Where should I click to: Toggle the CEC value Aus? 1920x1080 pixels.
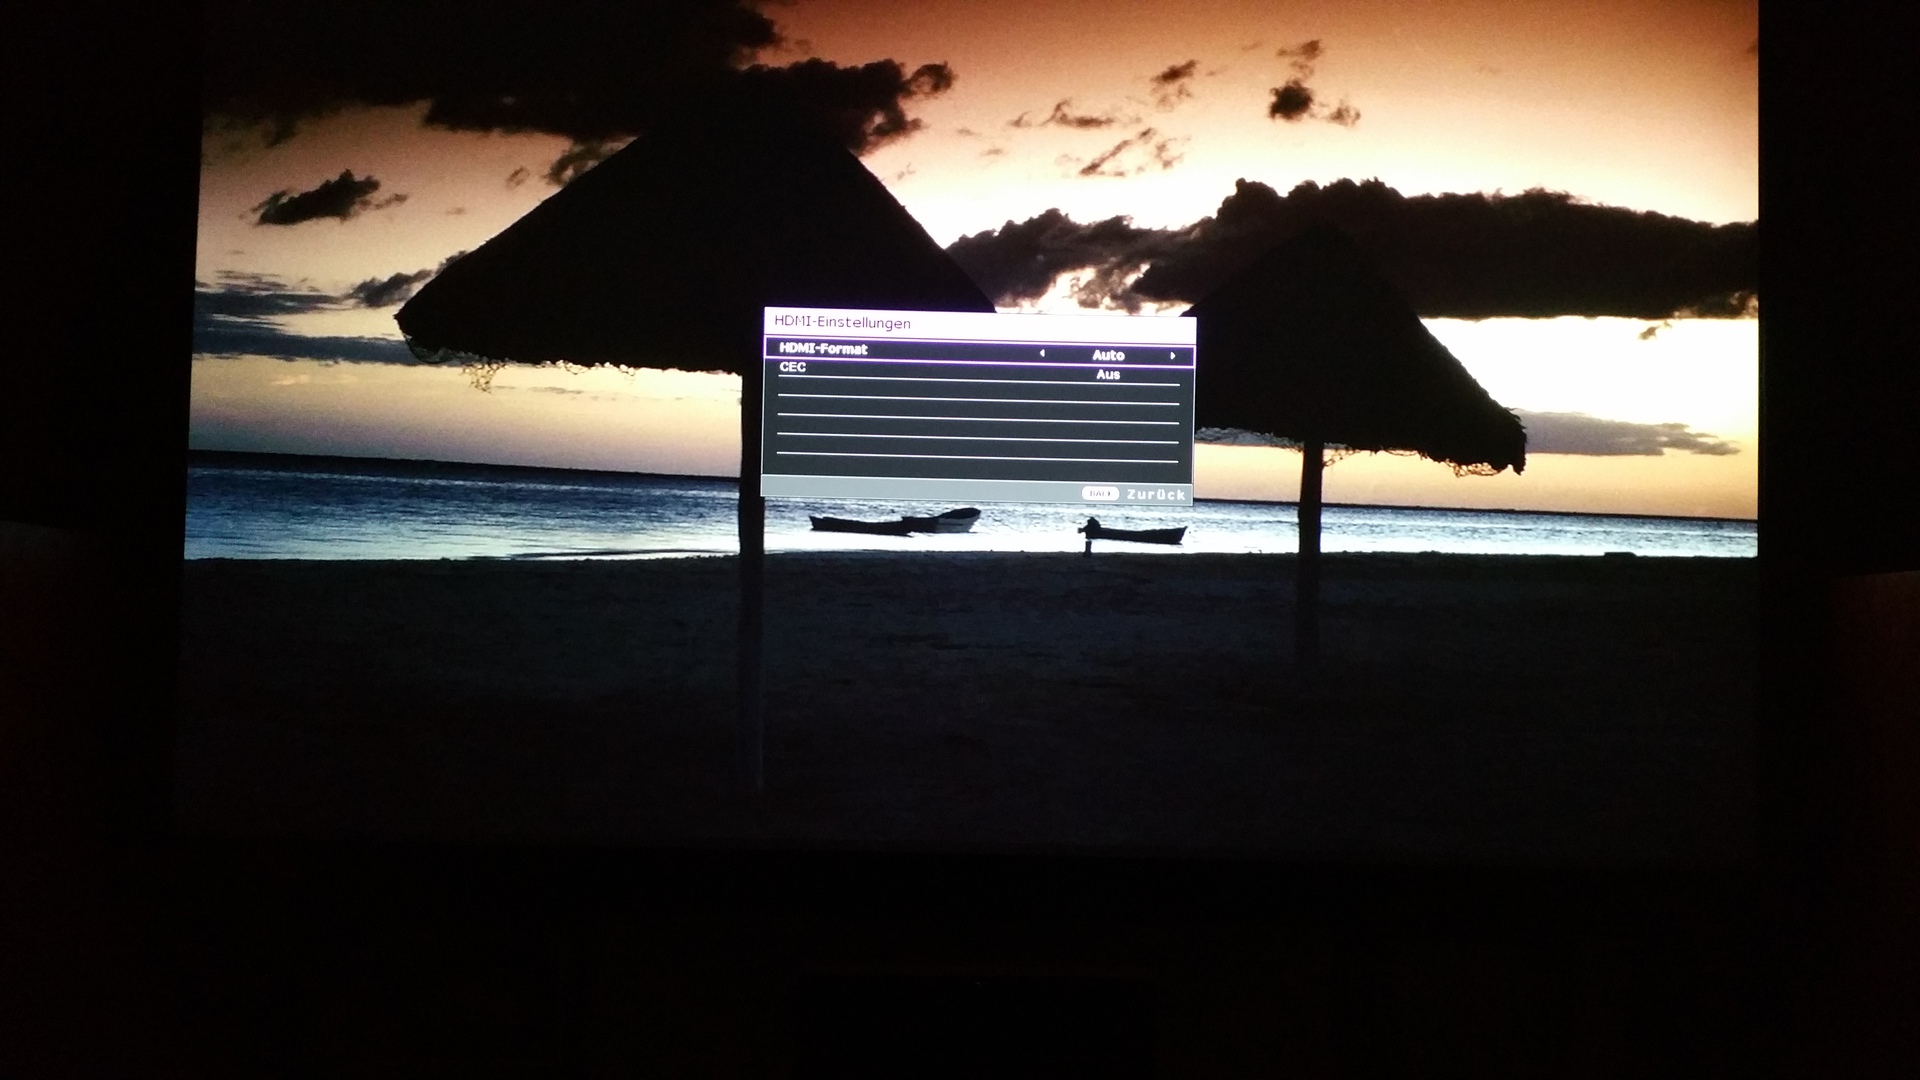tap(1107, 375)
